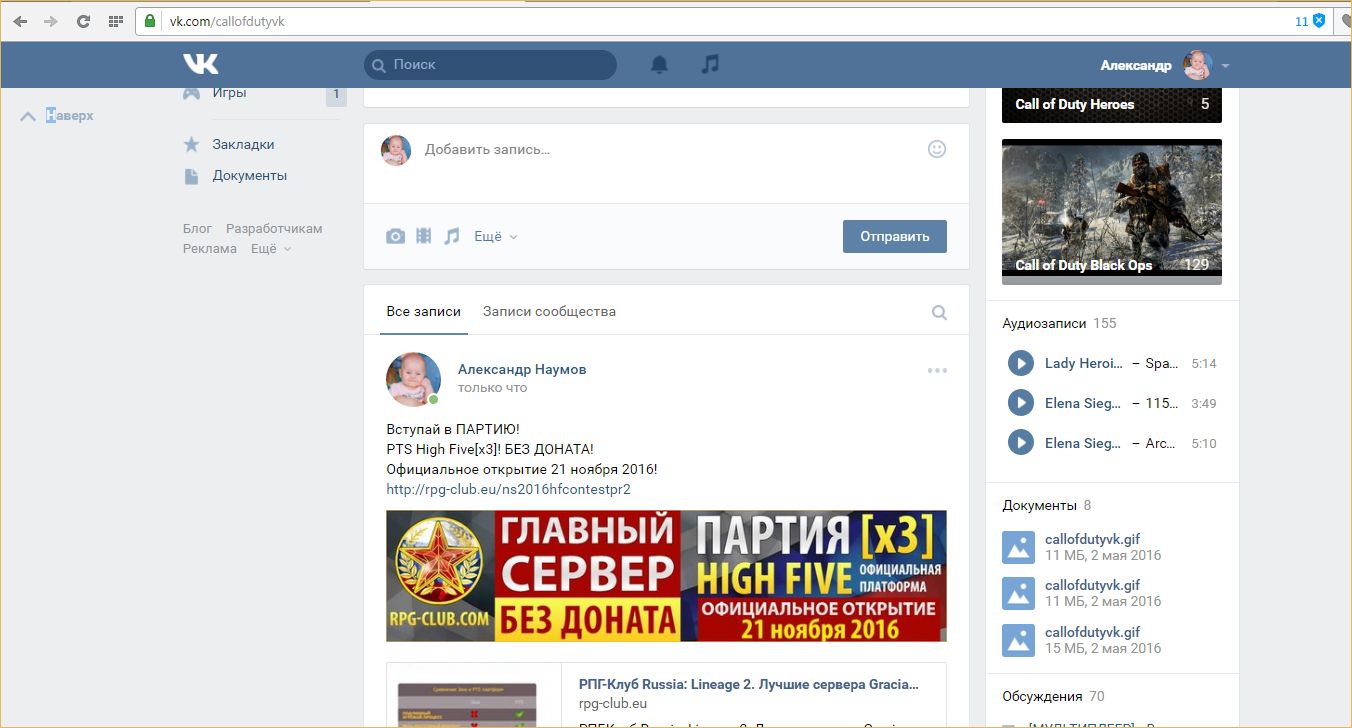The image size is (1352, 728).
Task: Switch to the Все записи tab
Action: (x=424, y=311)
